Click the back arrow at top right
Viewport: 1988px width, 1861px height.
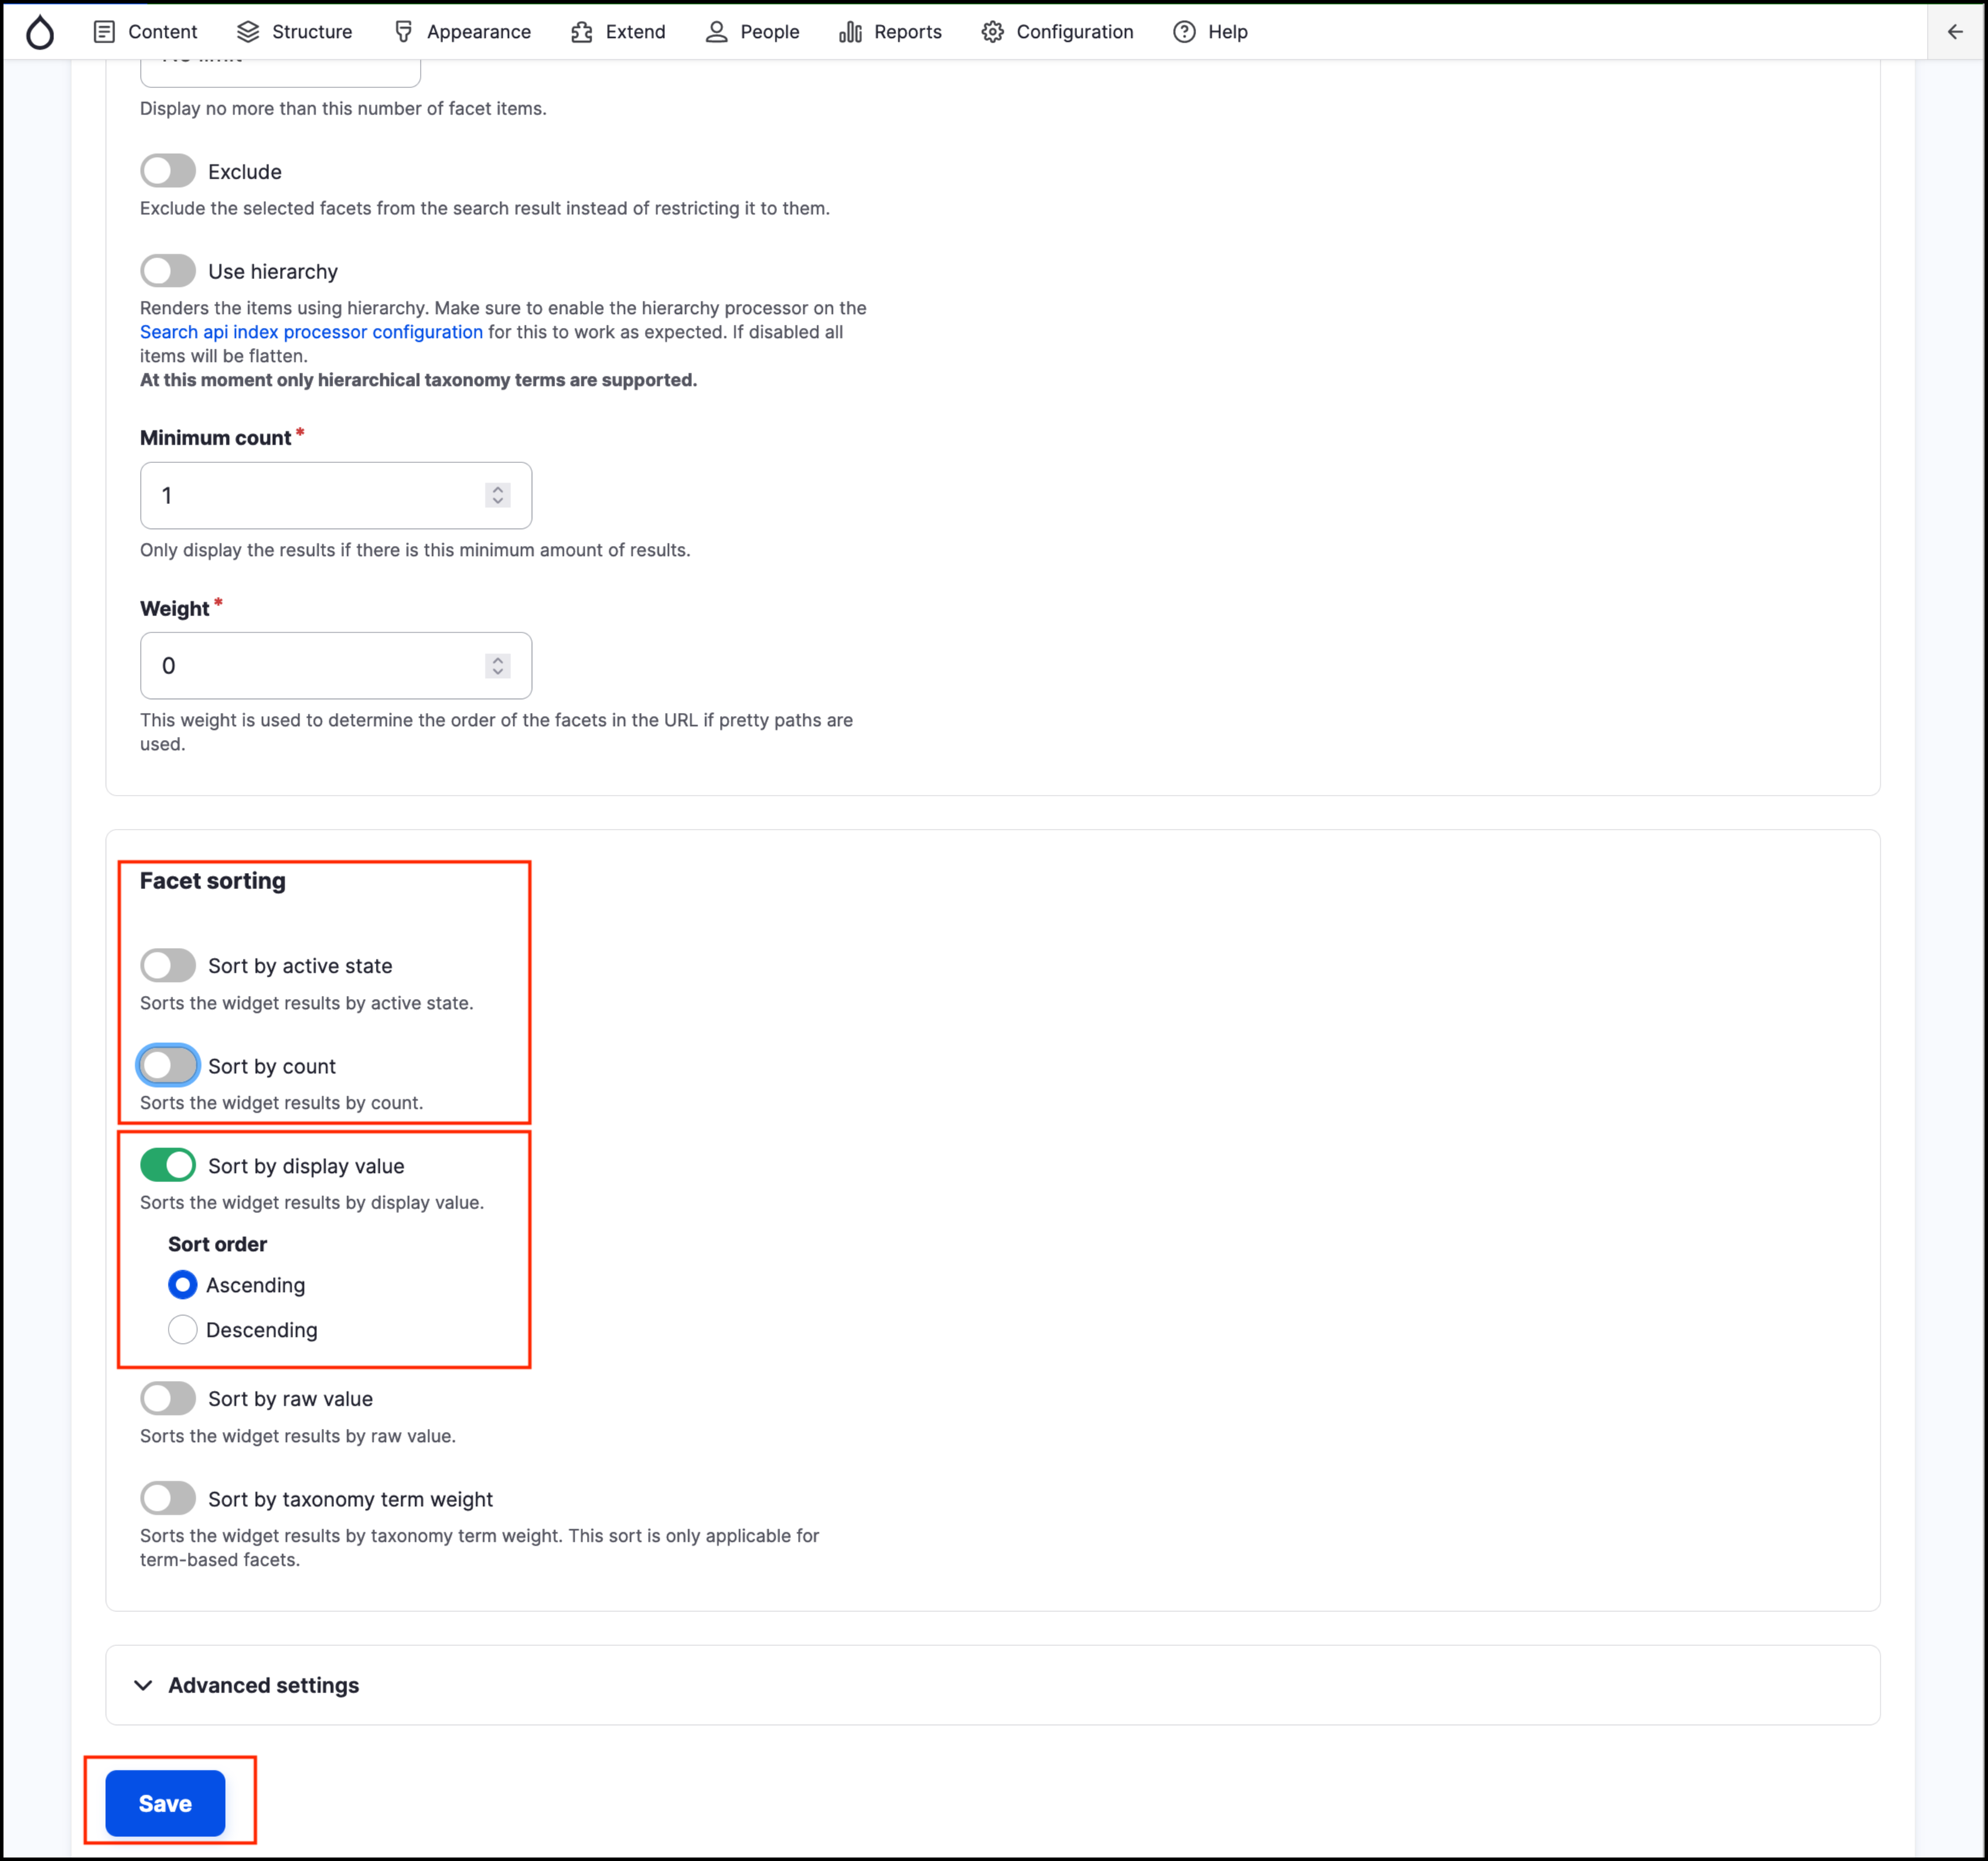[1953, 31]
